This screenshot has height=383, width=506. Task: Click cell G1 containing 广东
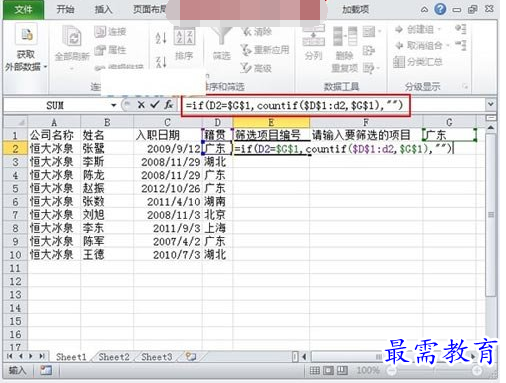coord(449,135)
